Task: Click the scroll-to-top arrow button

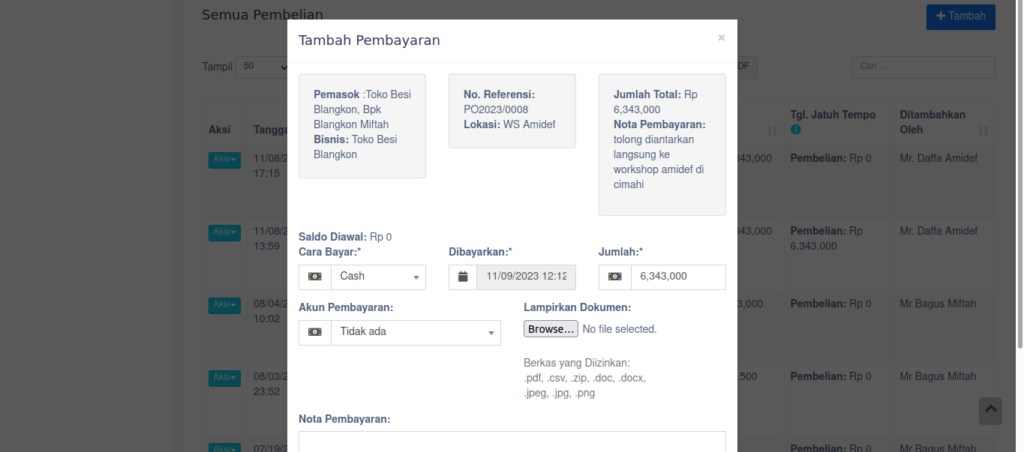Action: (989, 411)
